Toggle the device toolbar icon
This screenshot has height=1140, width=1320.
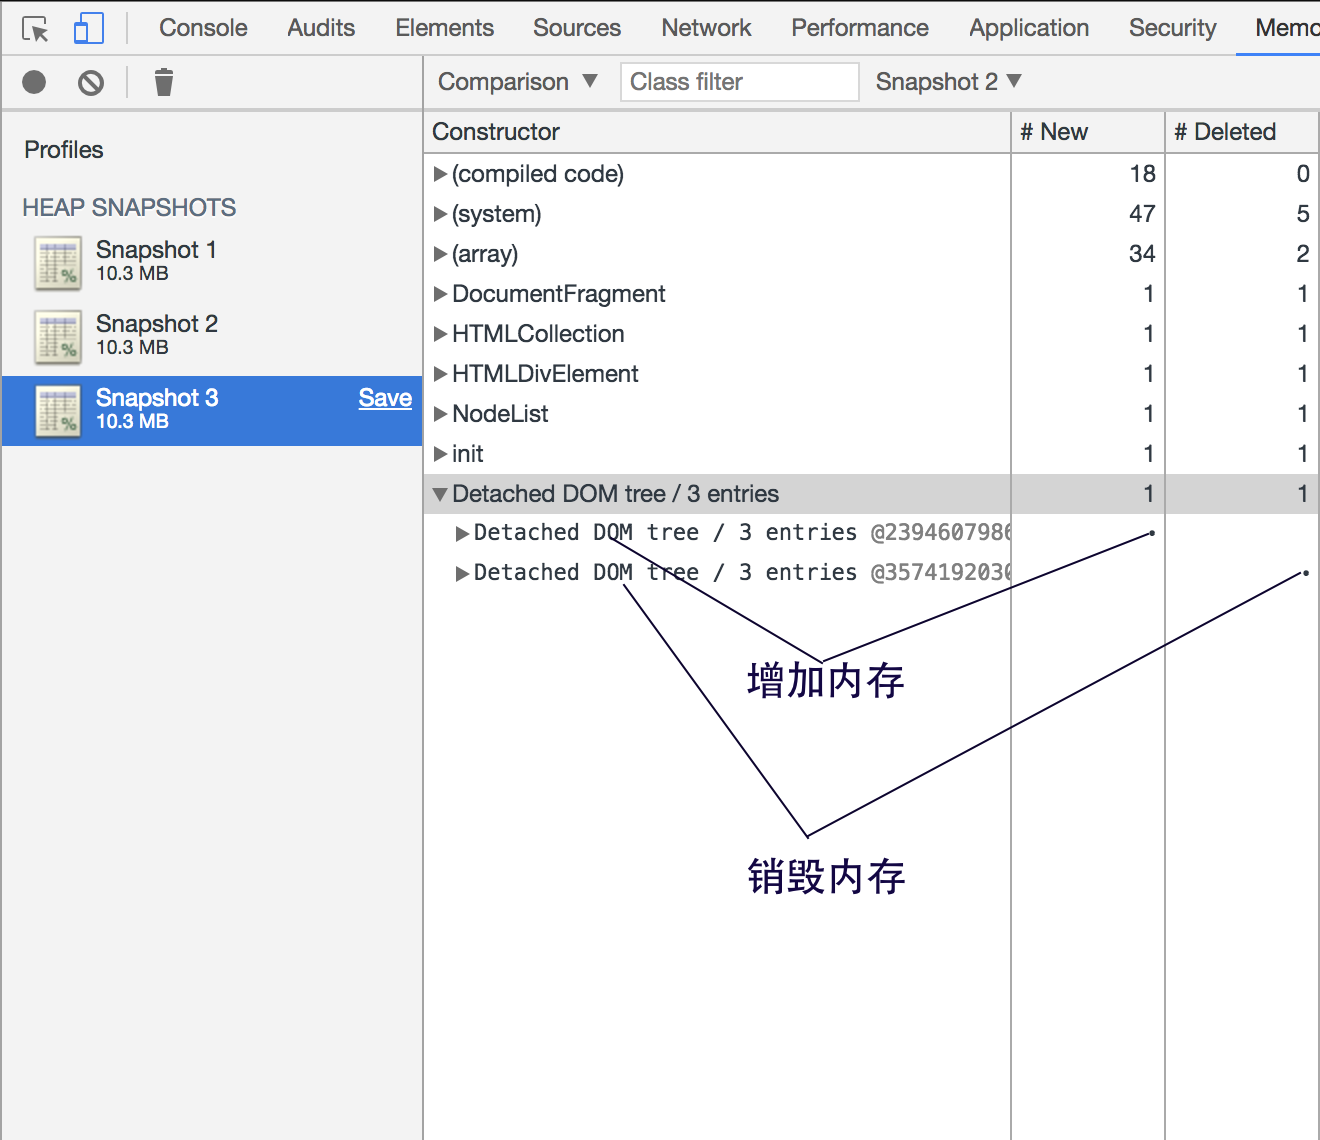[89, 29]
